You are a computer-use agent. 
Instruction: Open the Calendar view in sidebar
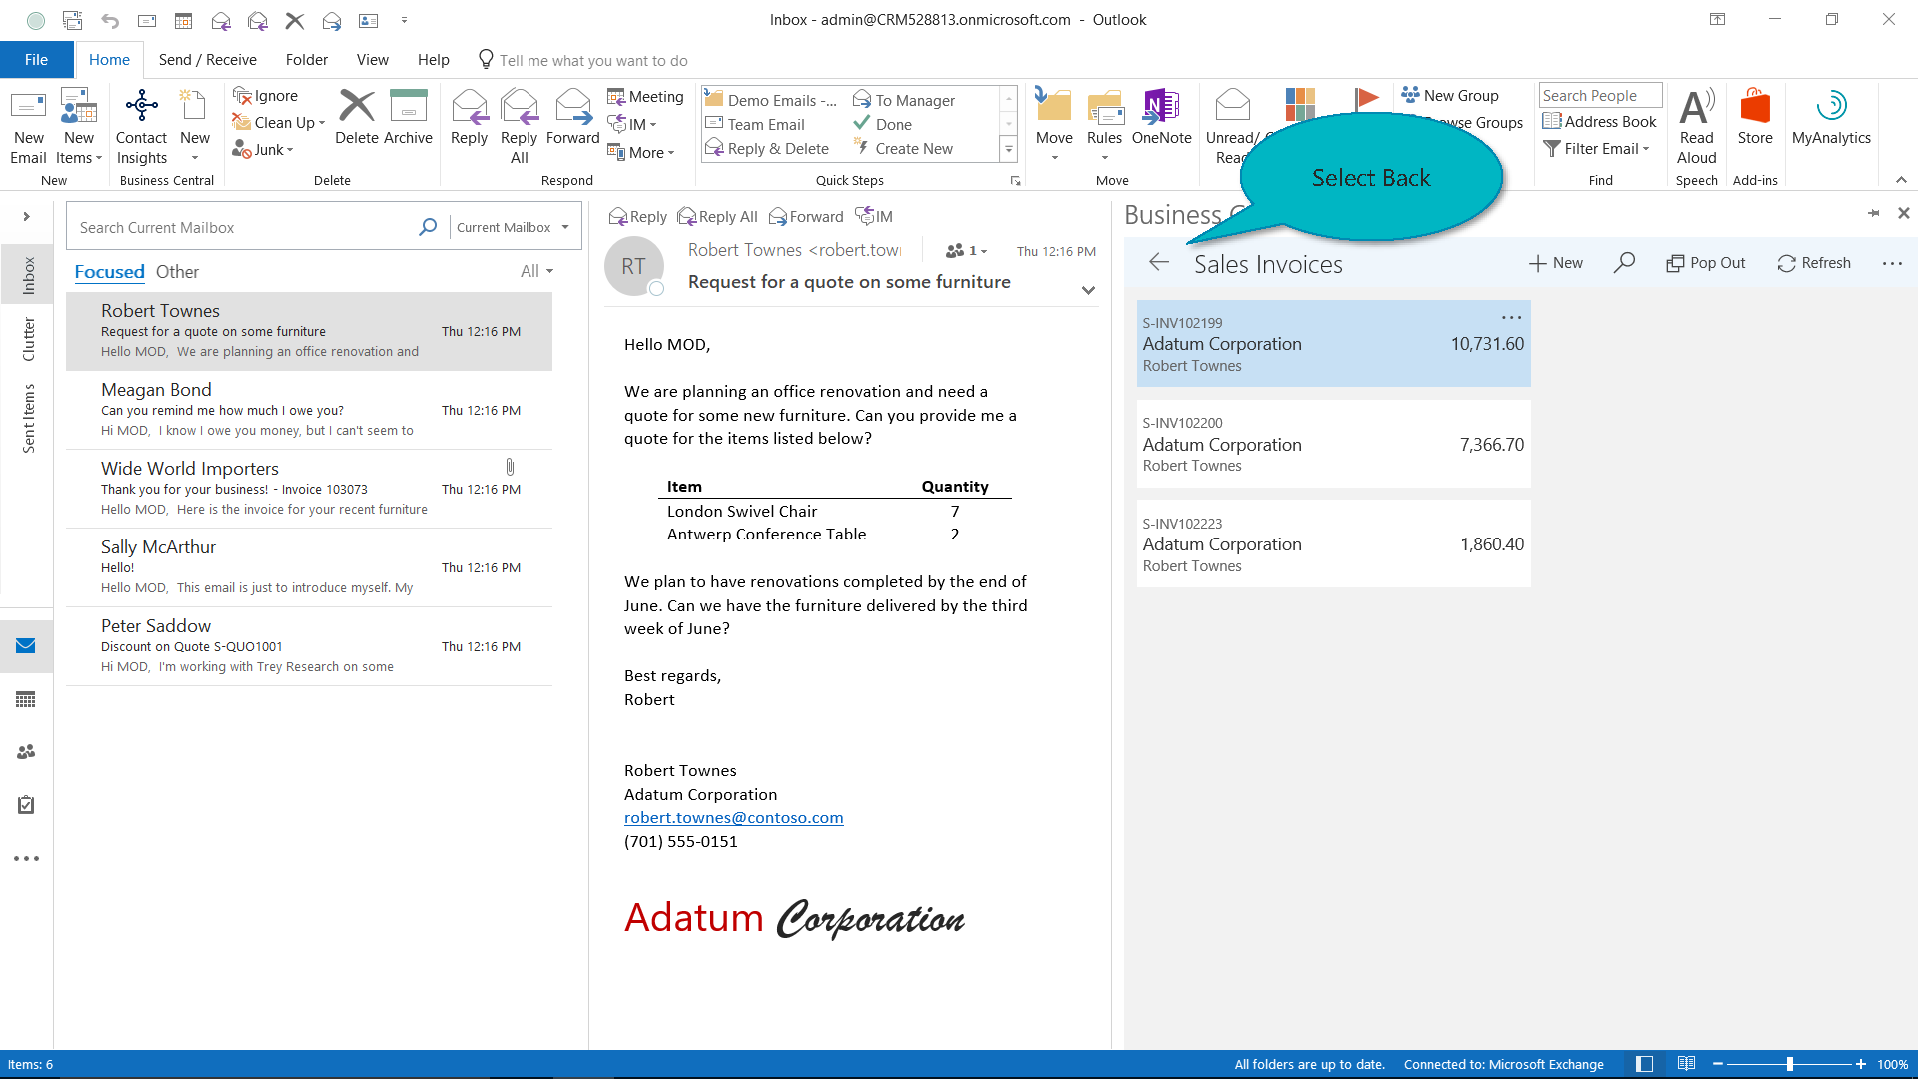[x=26, y=699]
